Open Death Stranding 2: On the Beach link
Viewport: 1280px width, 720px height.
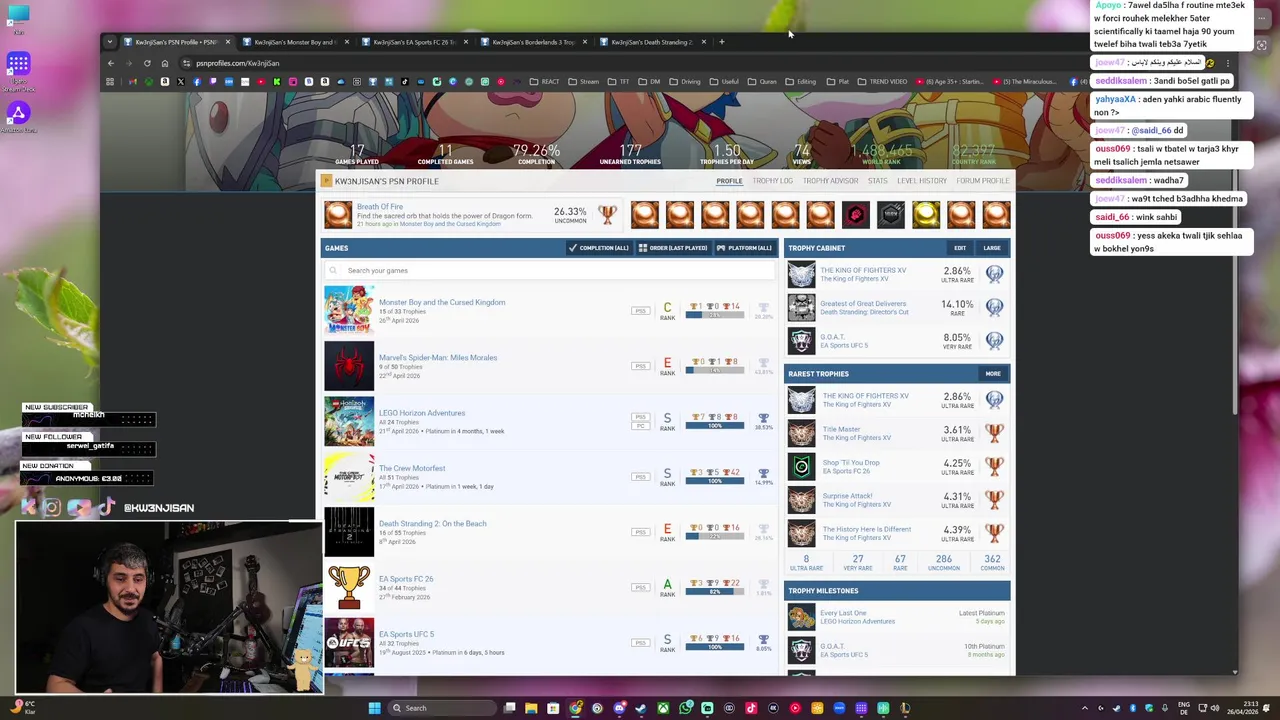click(433, 523)
